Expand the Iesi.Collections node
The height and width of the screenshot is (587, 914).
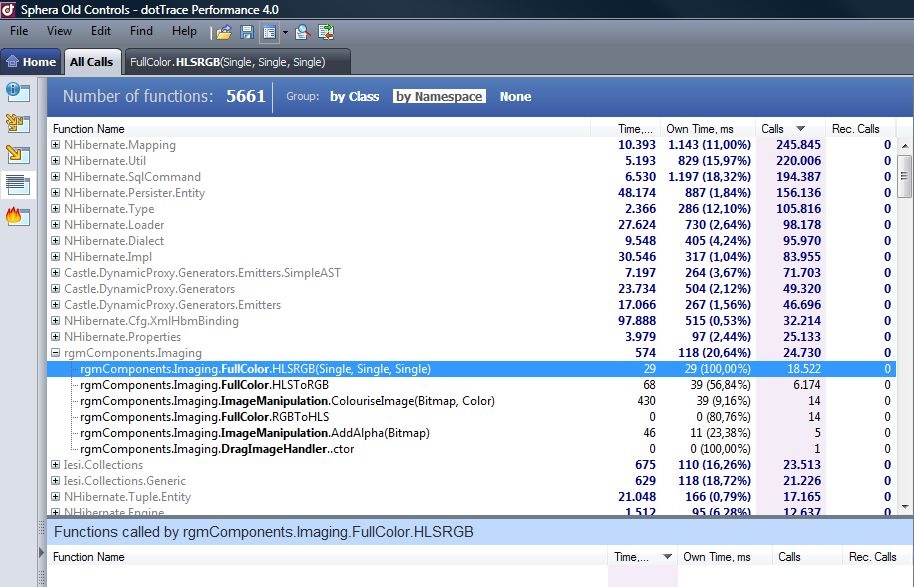coord(55,465)
